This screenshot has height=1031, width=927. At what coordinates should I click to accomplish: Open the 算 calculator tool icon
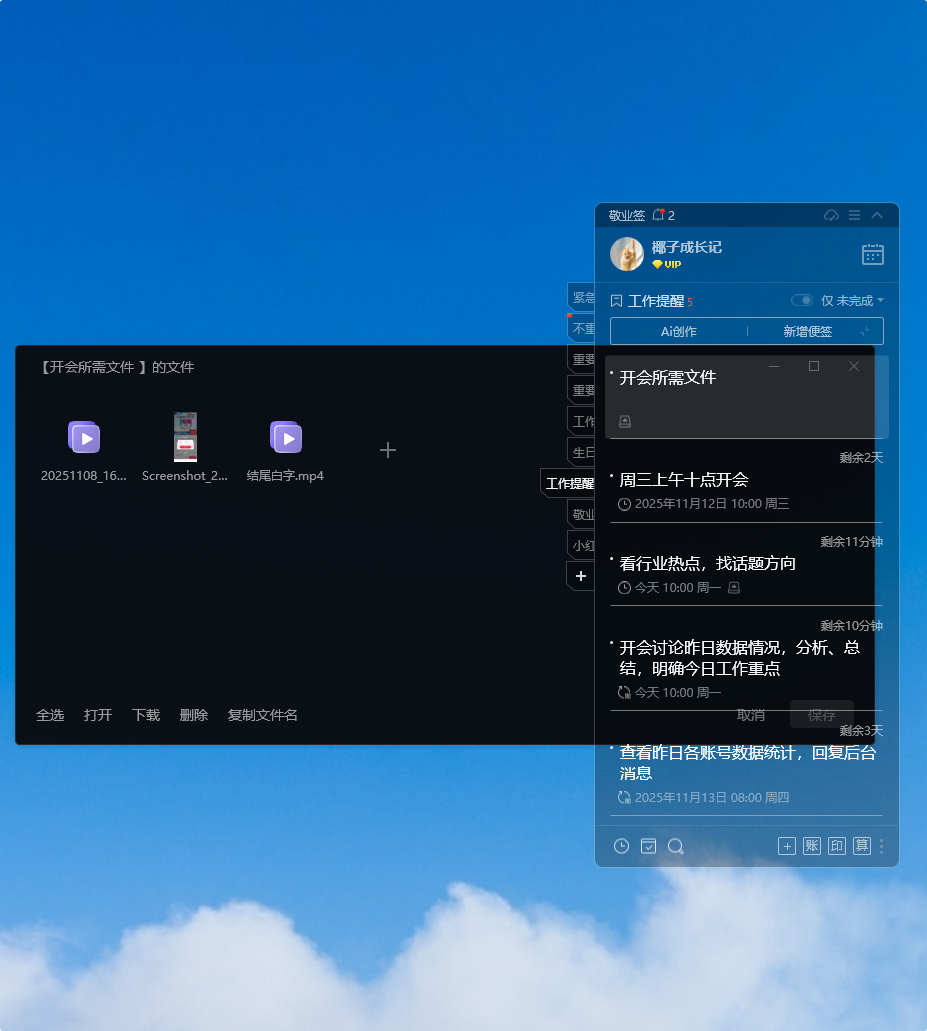pyautogui.click(x=862, y=846)
